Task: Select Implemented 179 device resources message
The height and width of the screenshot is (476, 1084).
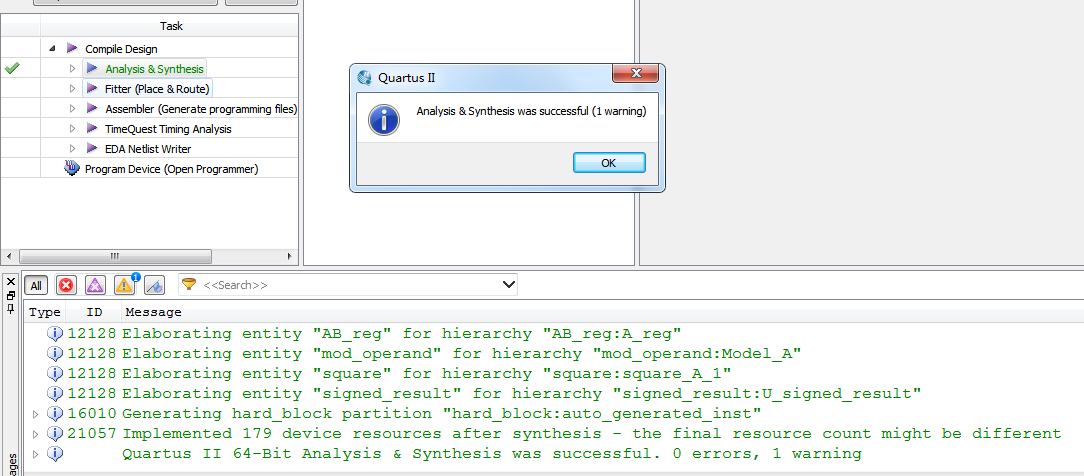Action: click(x=591, y=434)
